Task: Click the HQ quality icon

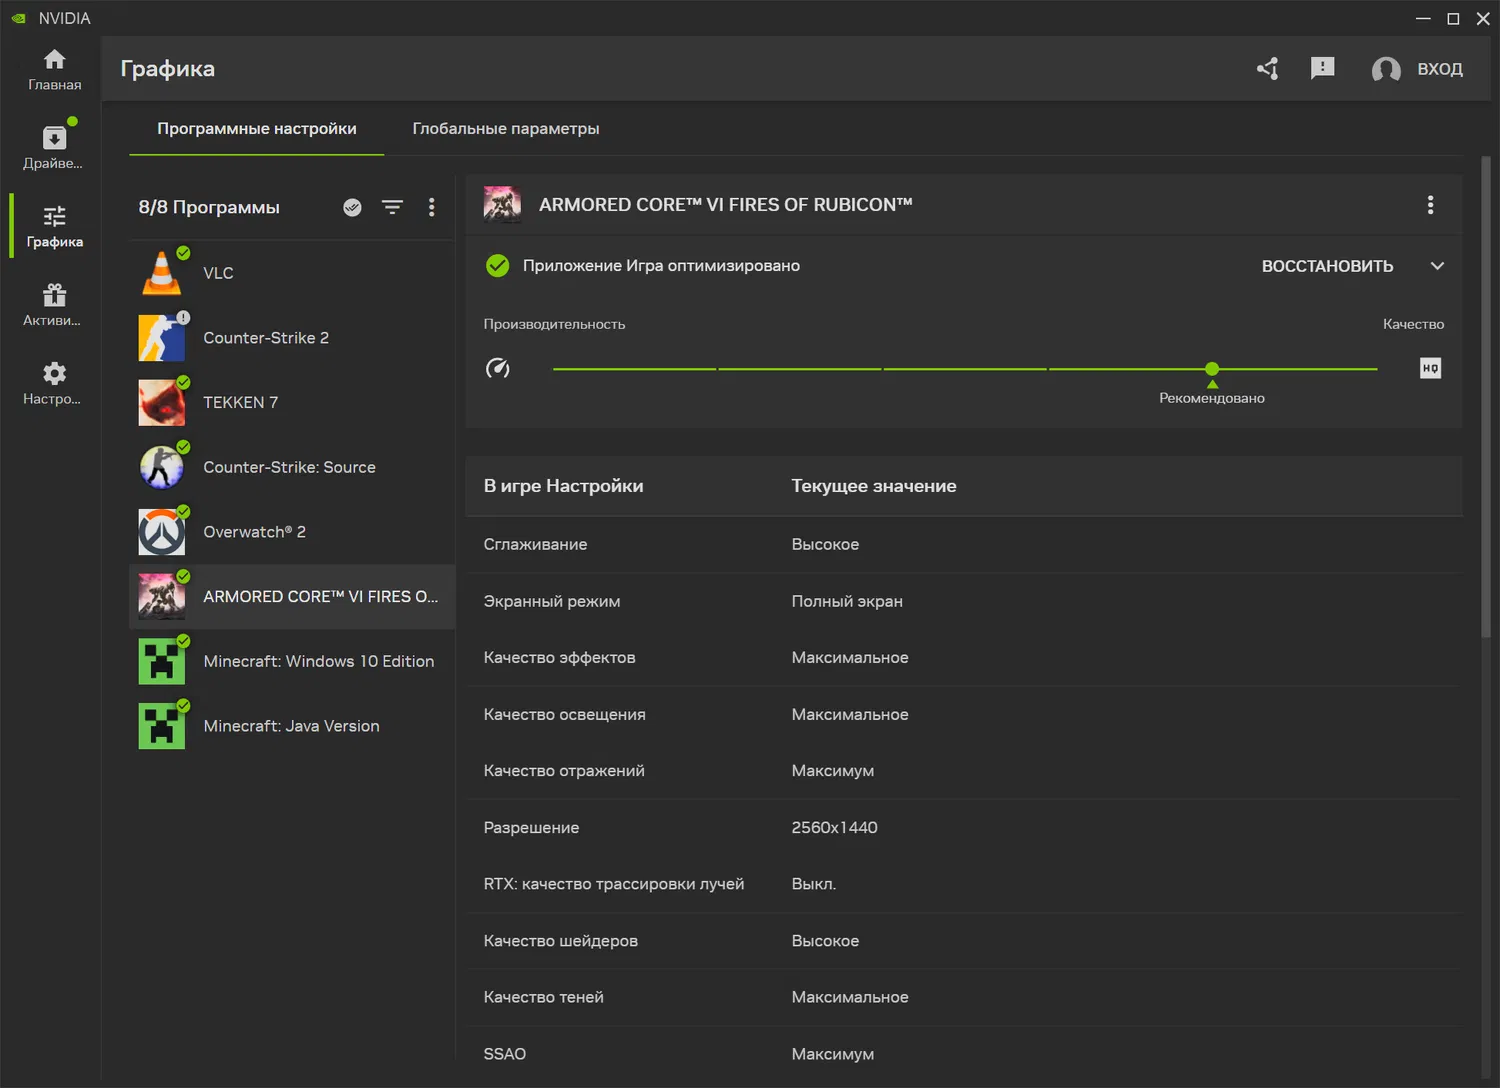Action: click(1430, 368)
